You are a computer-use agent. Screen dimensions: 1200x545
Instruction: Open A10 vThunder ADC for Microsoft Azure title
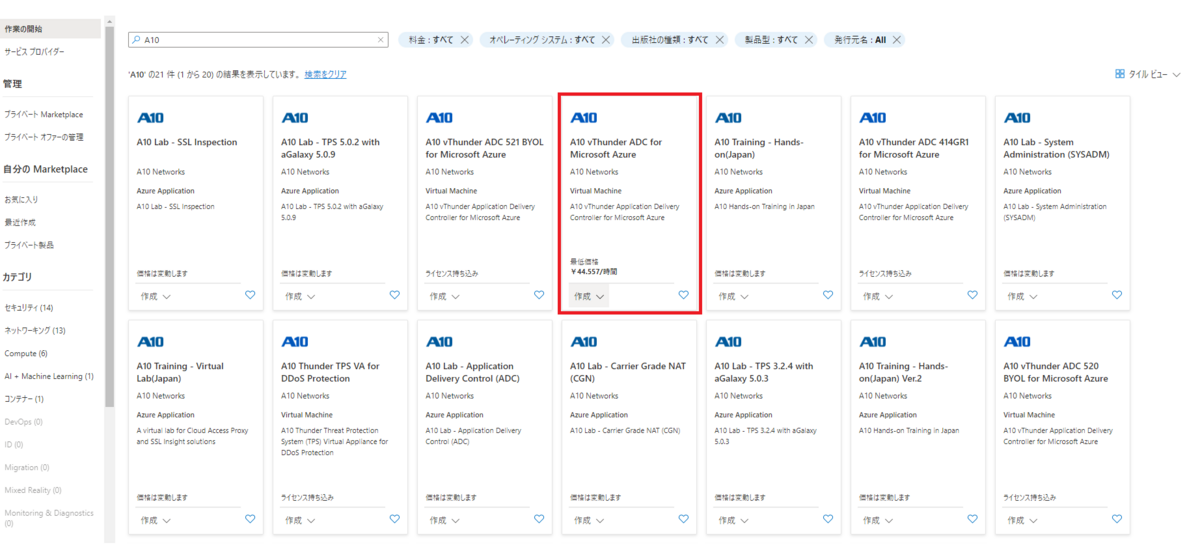tap(616, 148)
